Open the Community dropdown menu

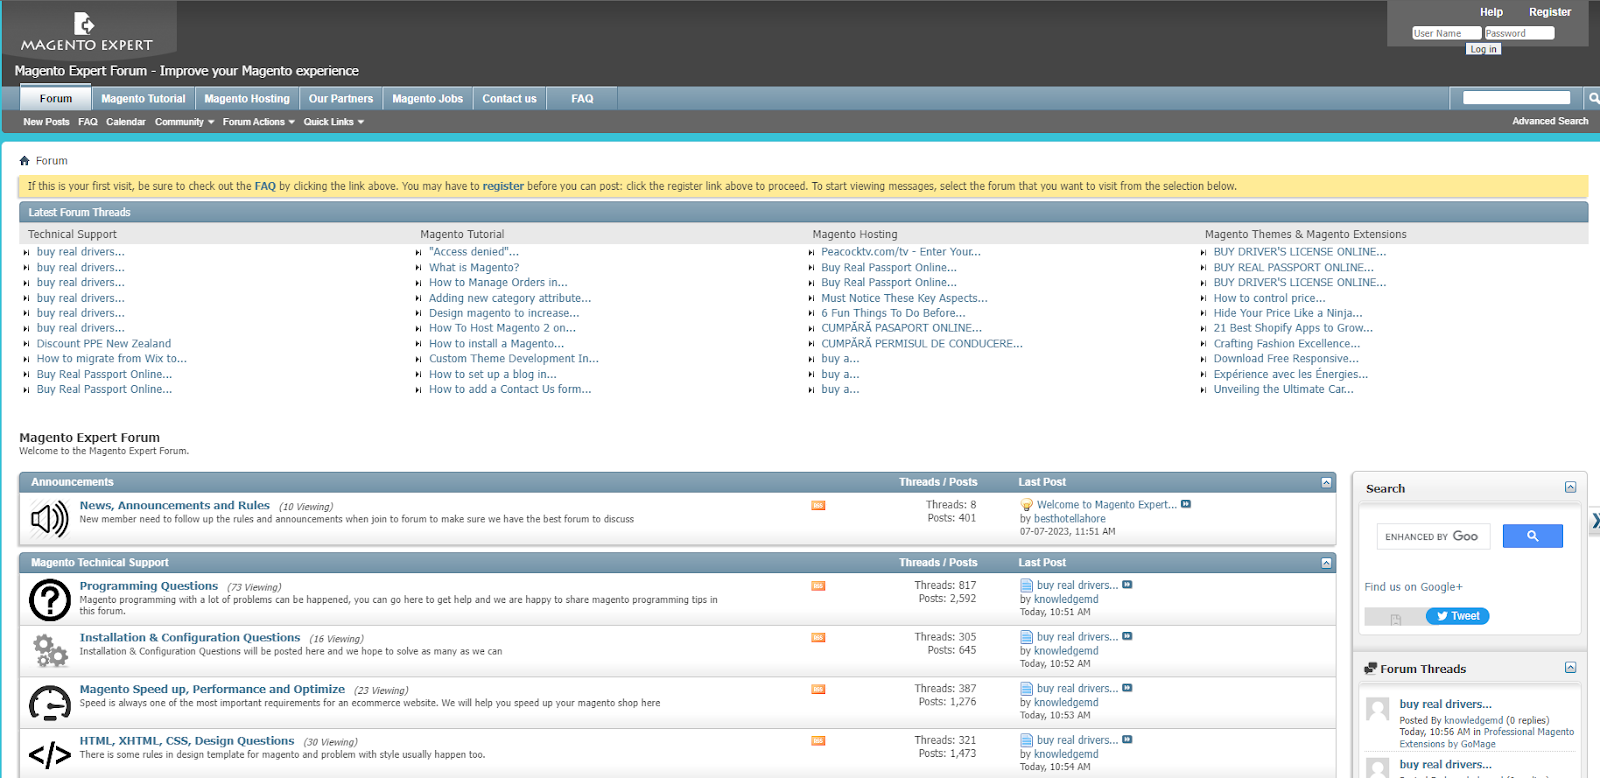[x=184, y=122]
